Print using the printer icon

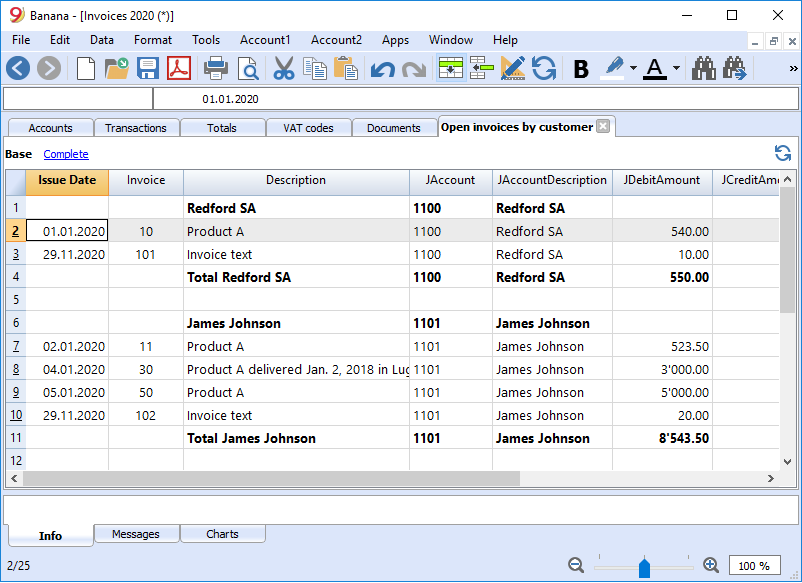tap(215, 68)
